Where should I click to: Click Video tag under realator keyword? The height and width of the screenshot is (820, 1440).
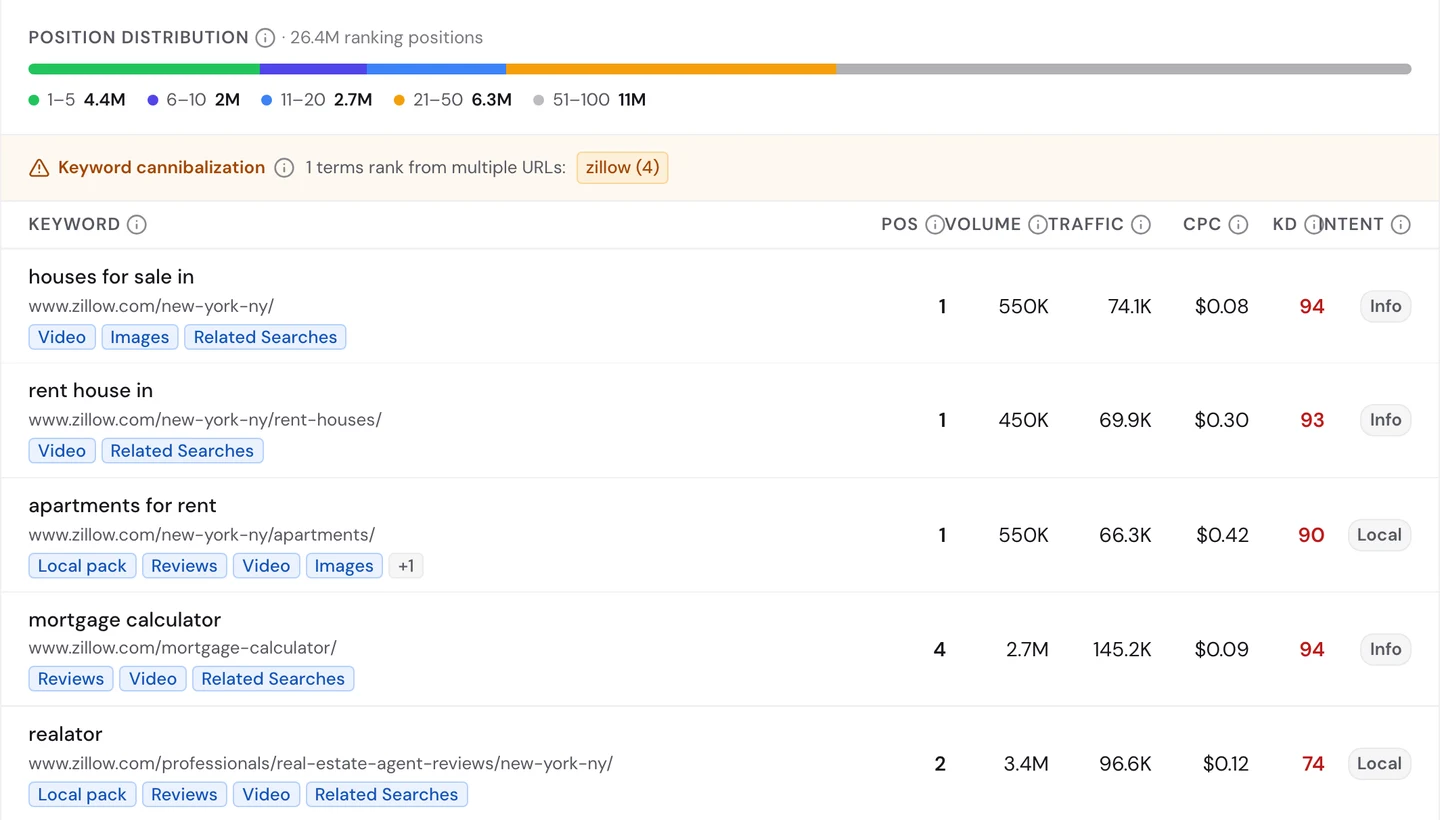tap(266, 795)
